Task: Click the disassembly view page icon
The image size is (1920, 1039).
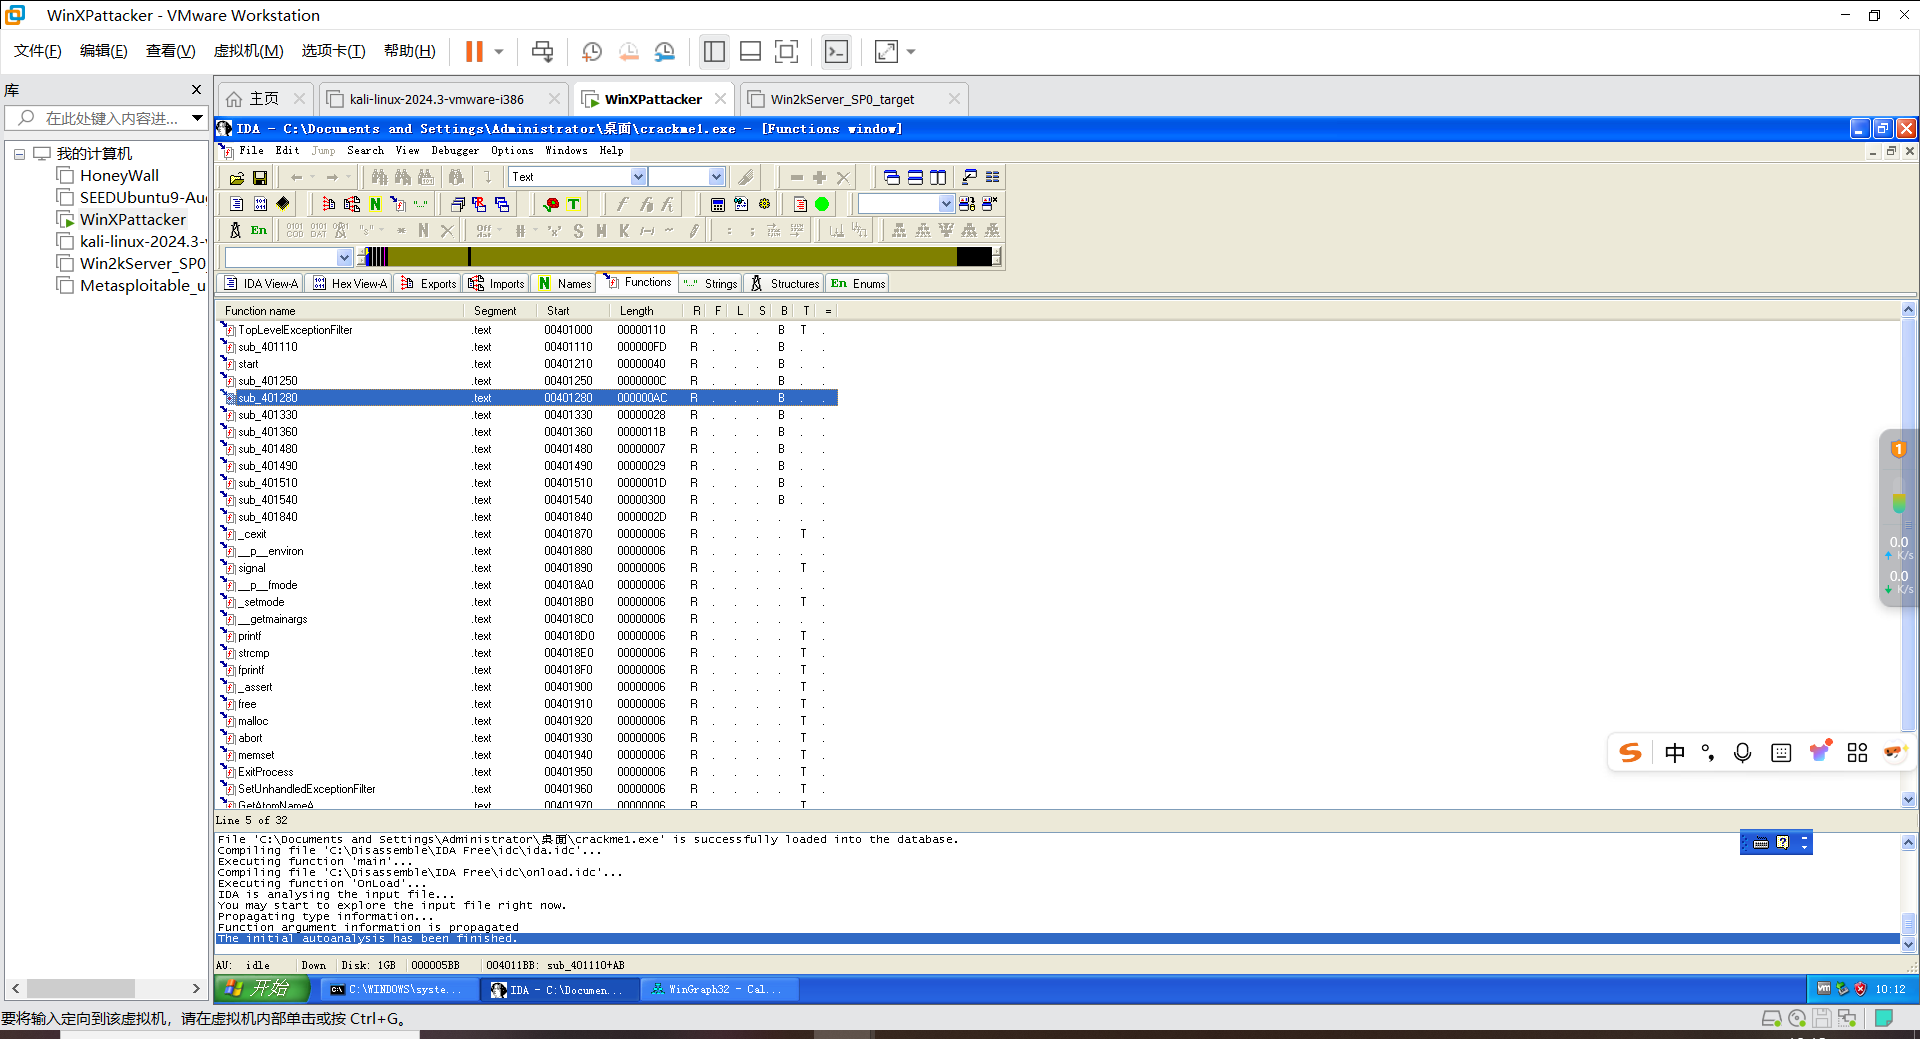Action: tap(237, 204)
